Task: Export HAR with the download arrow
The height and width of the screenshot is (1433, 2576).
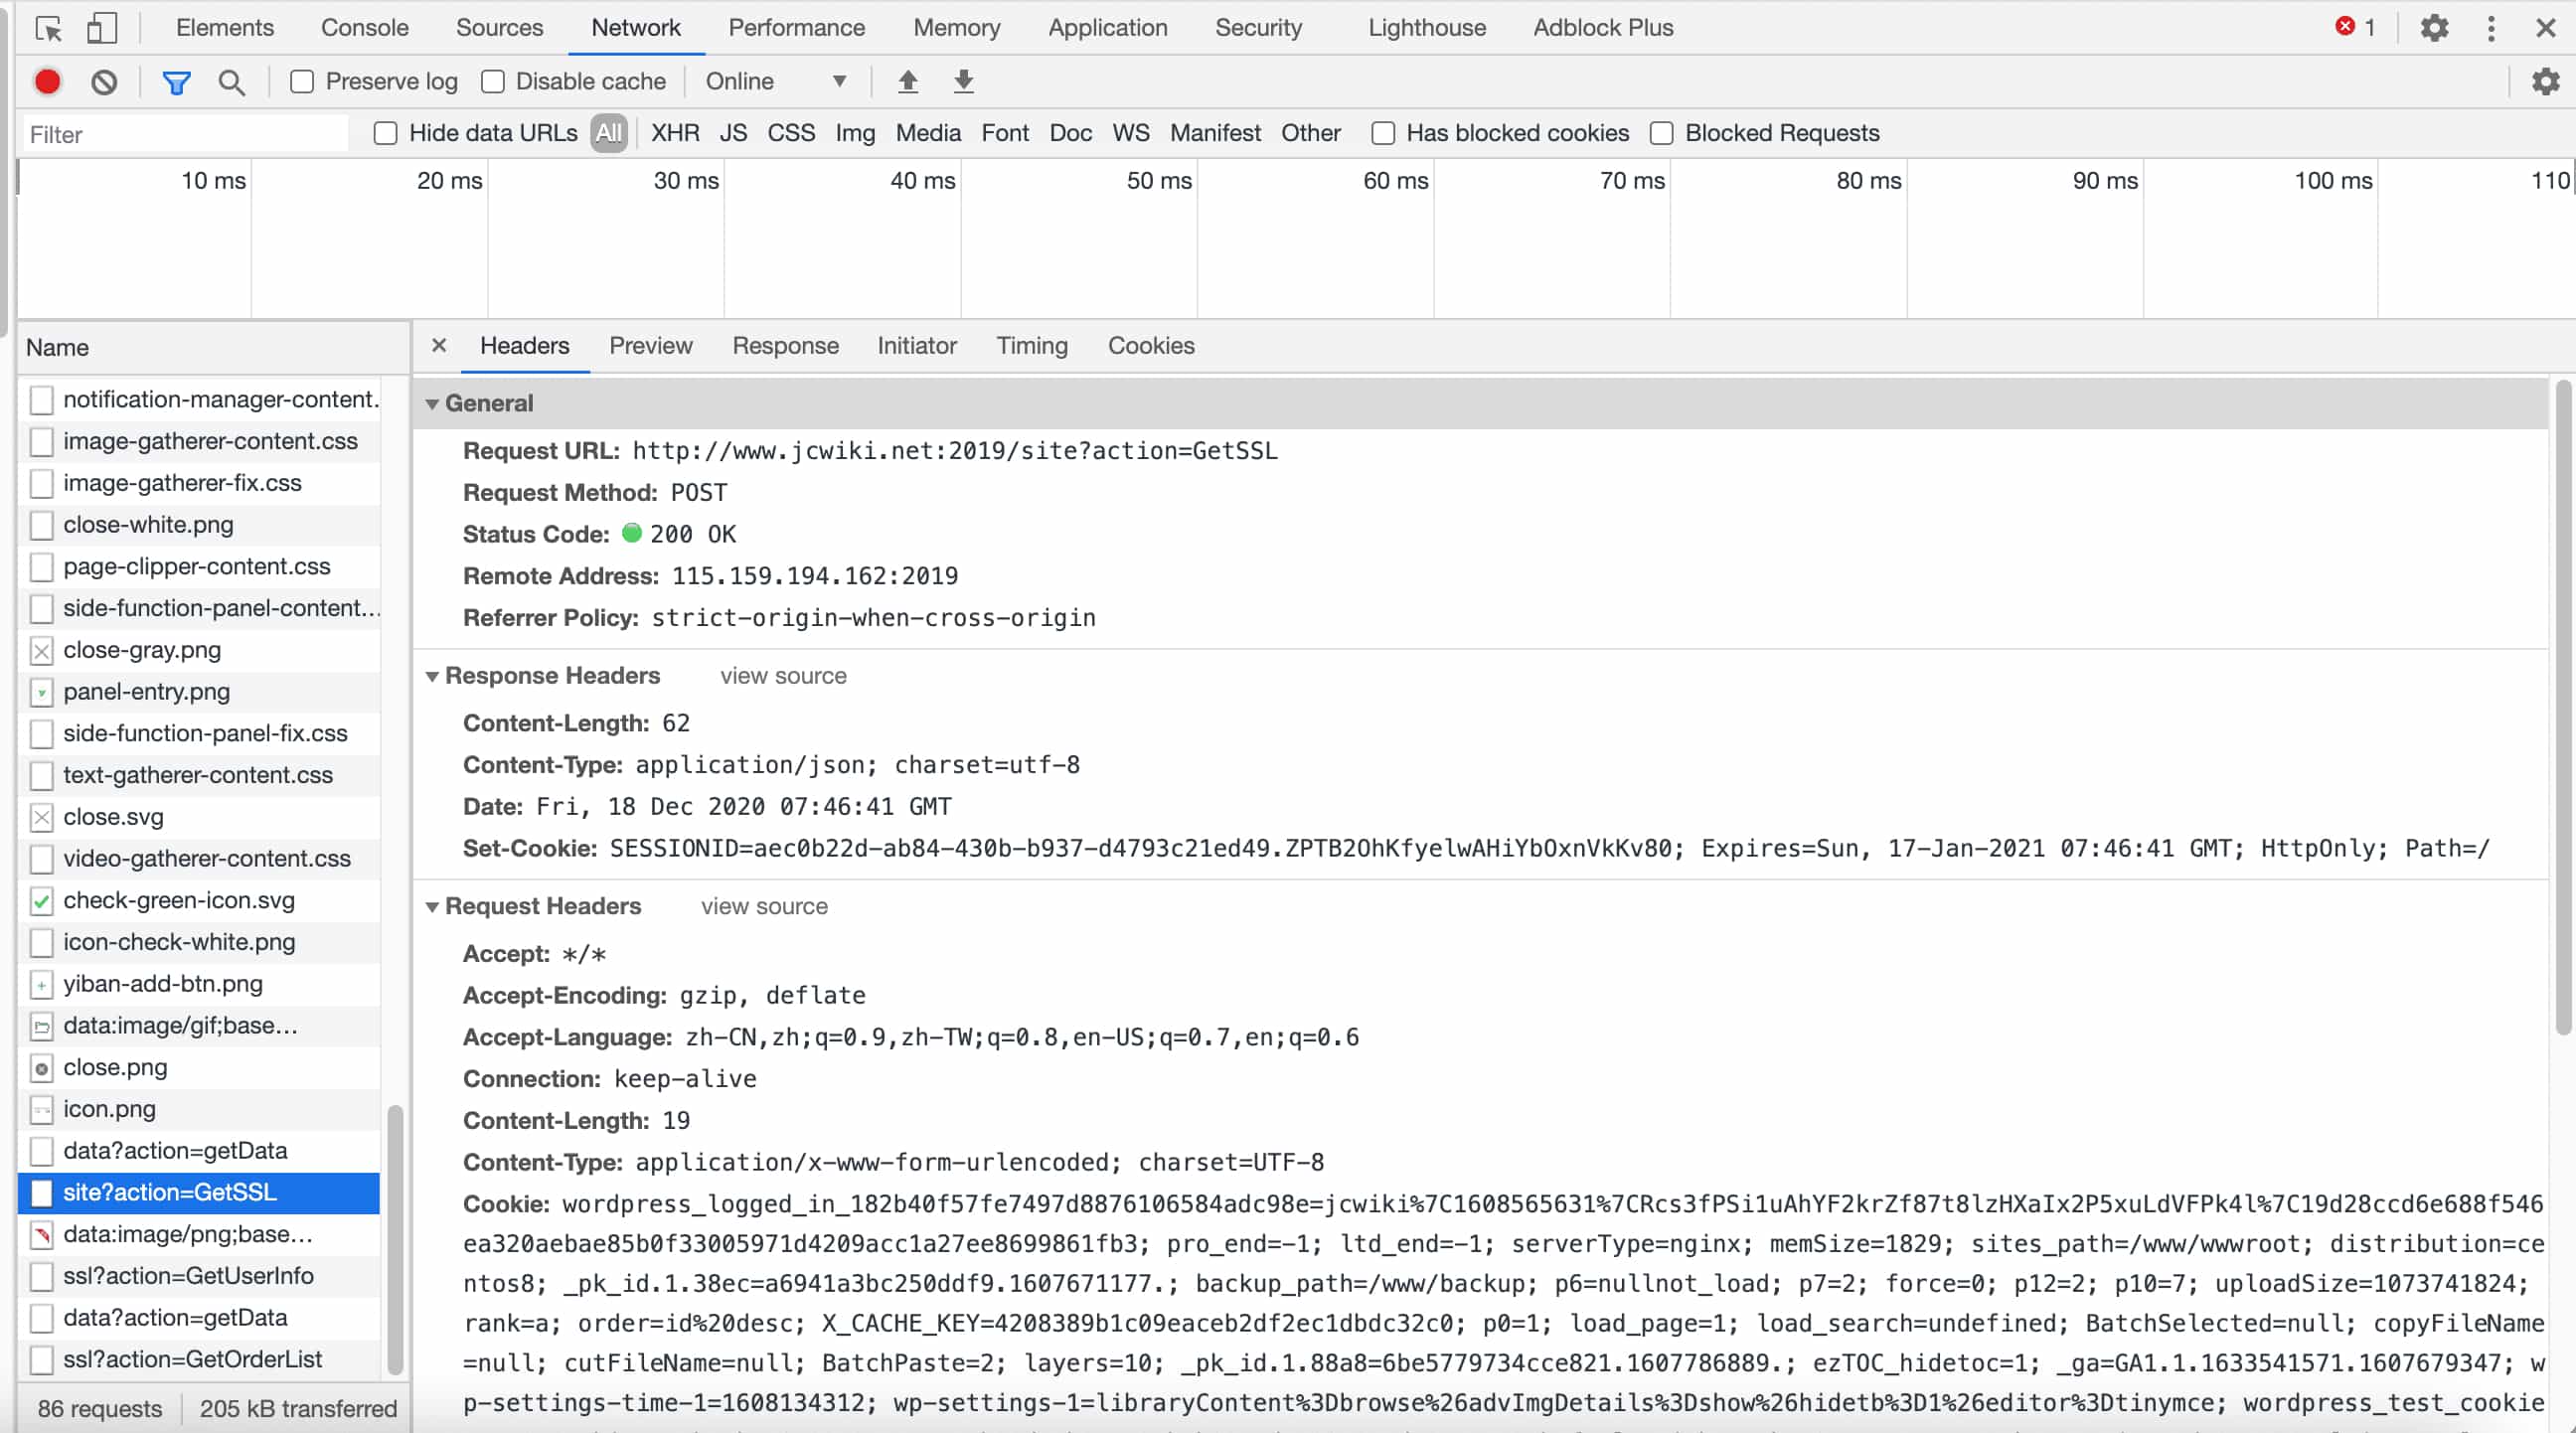Action: 963,81
